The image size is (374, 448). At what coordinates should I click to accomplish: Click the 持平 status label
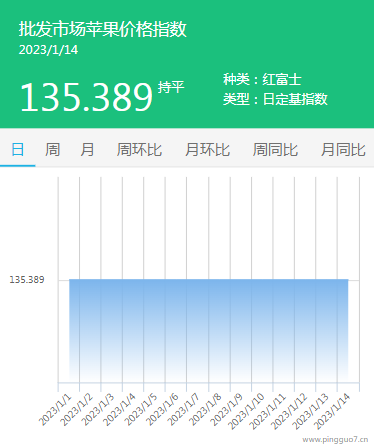[171, 87]
